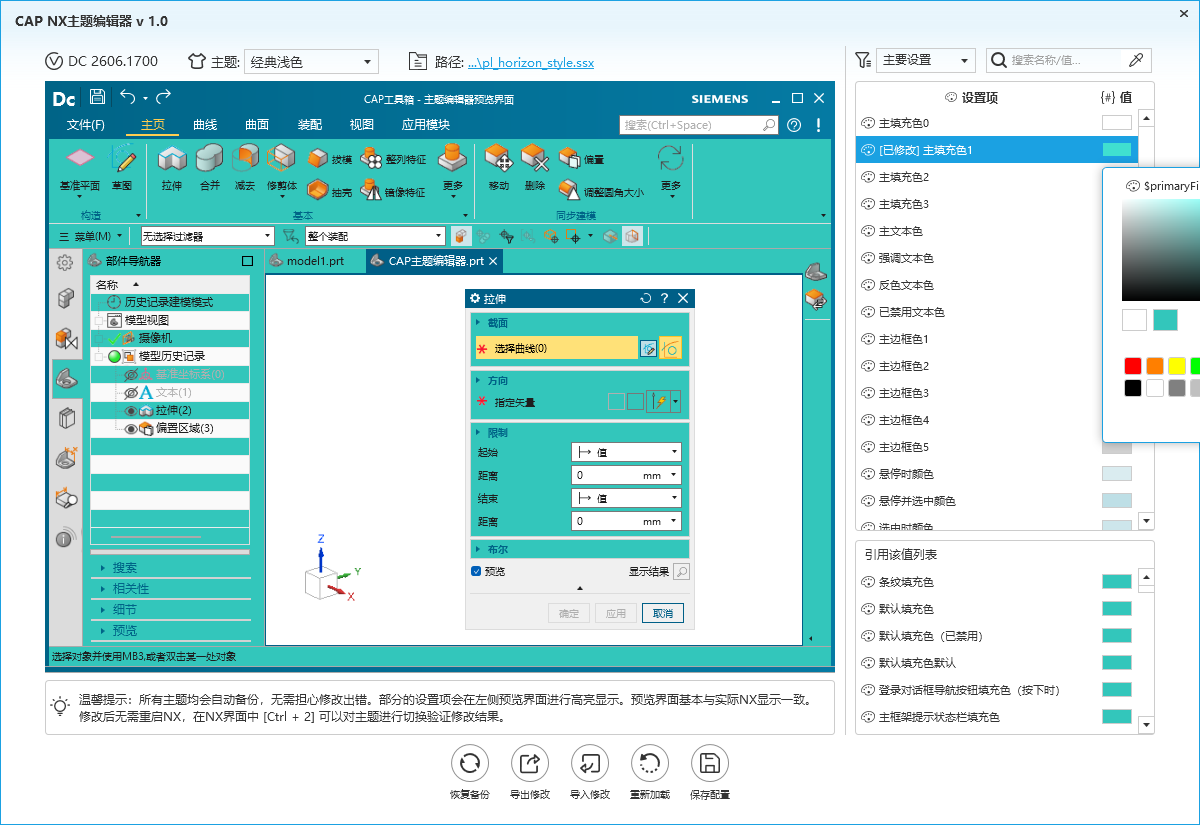Switch to the 装配 ribbon tab
The width and height of the screenshot is (1200, 825).
pos(310,125)
